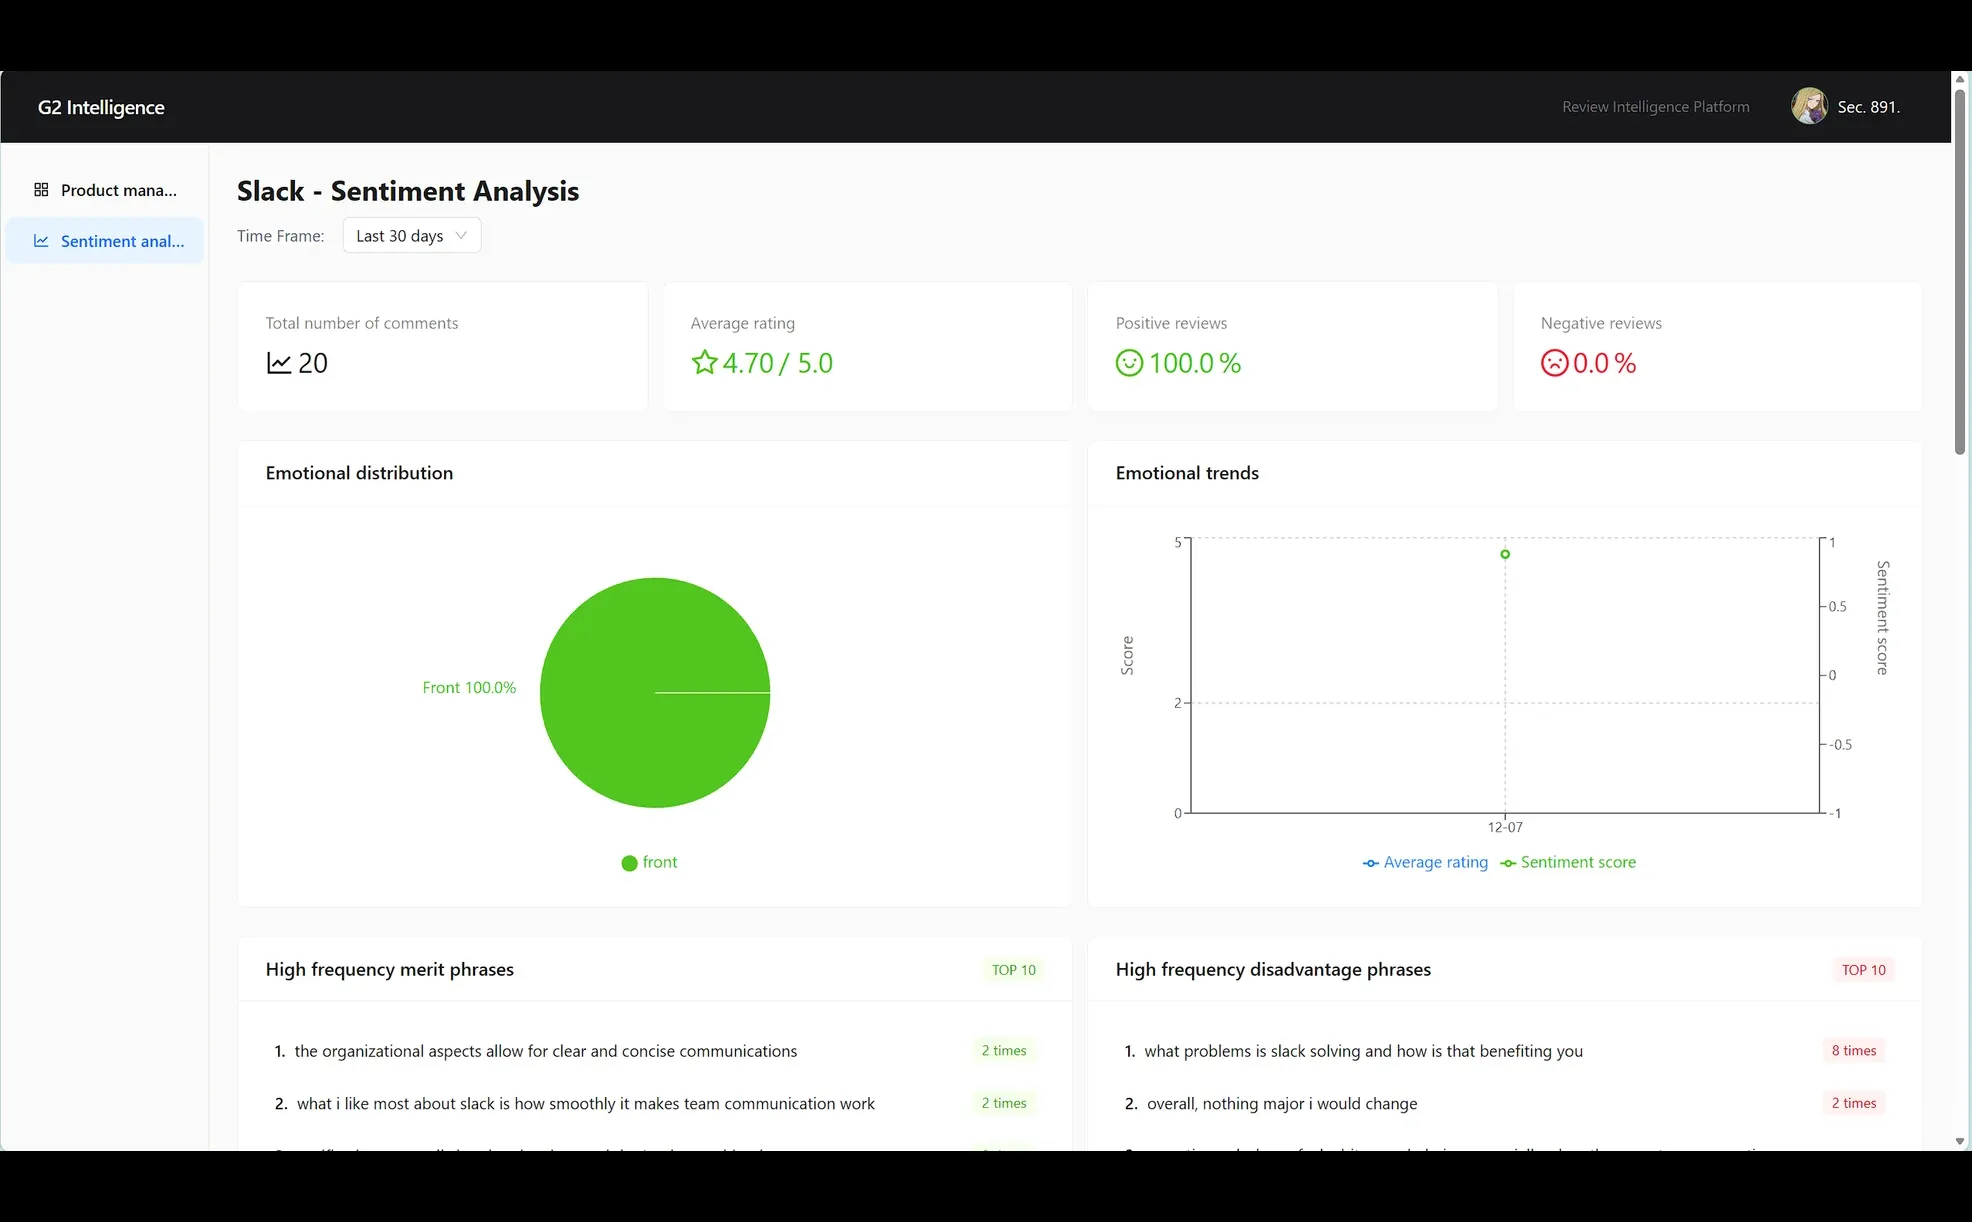Click the Sentiment analysis chart icon
The width and height of the screenshot is (1972, 1222).
pos(41,241)
